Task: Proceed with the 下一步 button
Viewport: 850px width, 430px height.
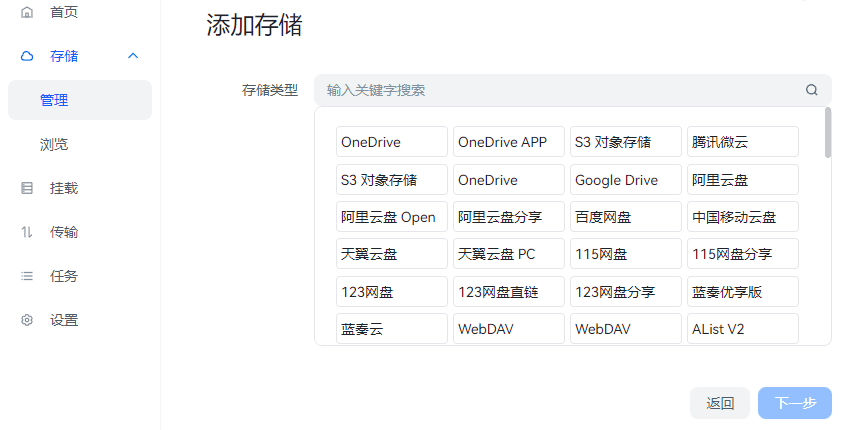Action: [x=795, y=403]
